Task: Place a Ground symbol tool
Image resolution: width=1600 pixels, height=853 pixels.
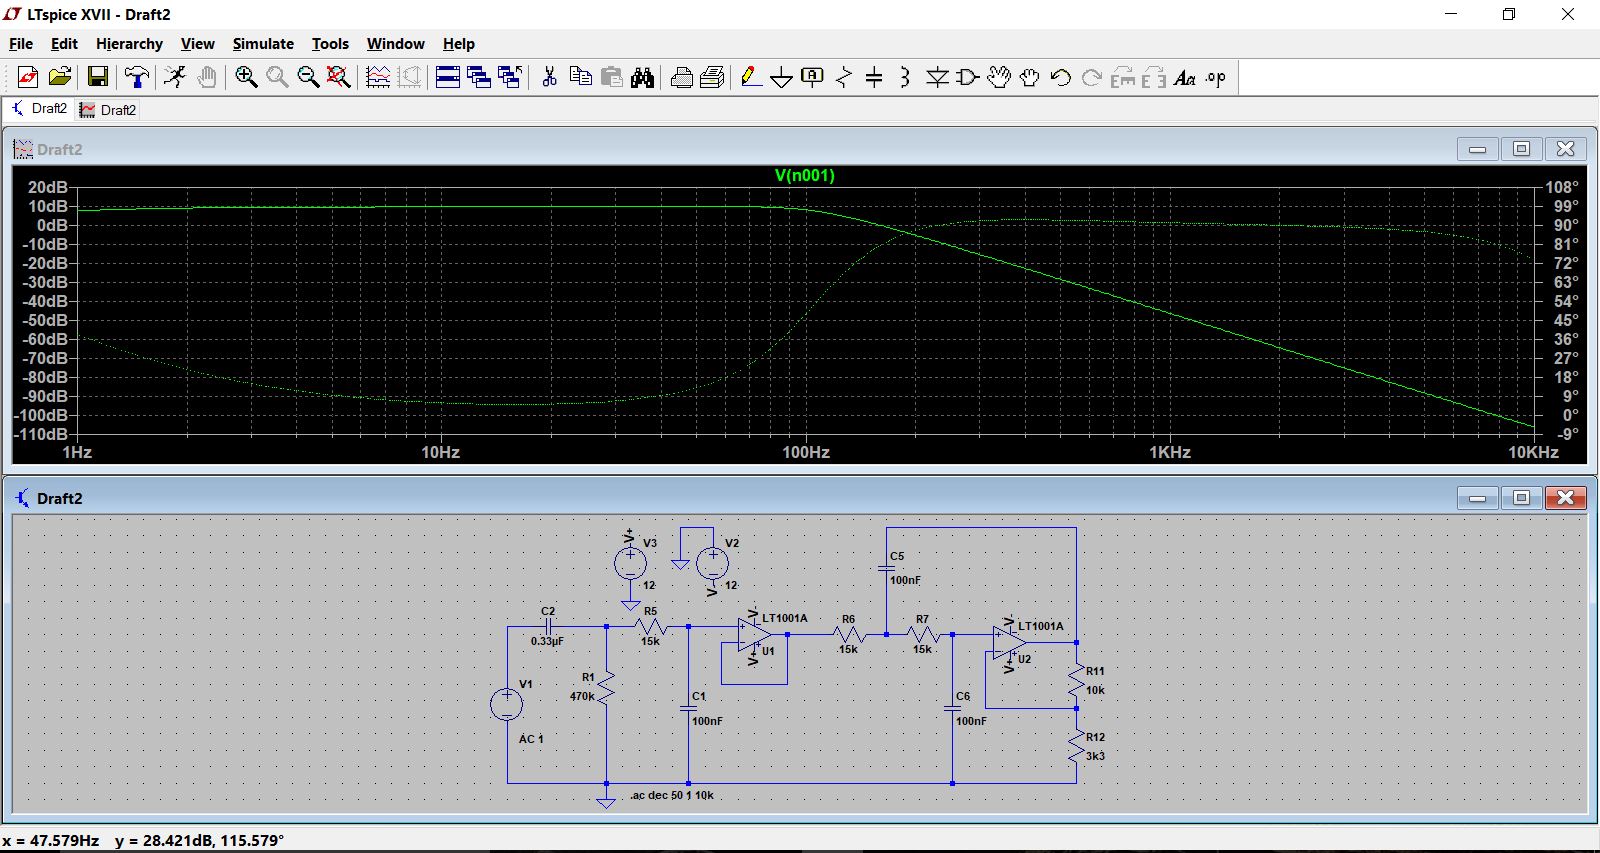Action: click(x=782, y=77)
